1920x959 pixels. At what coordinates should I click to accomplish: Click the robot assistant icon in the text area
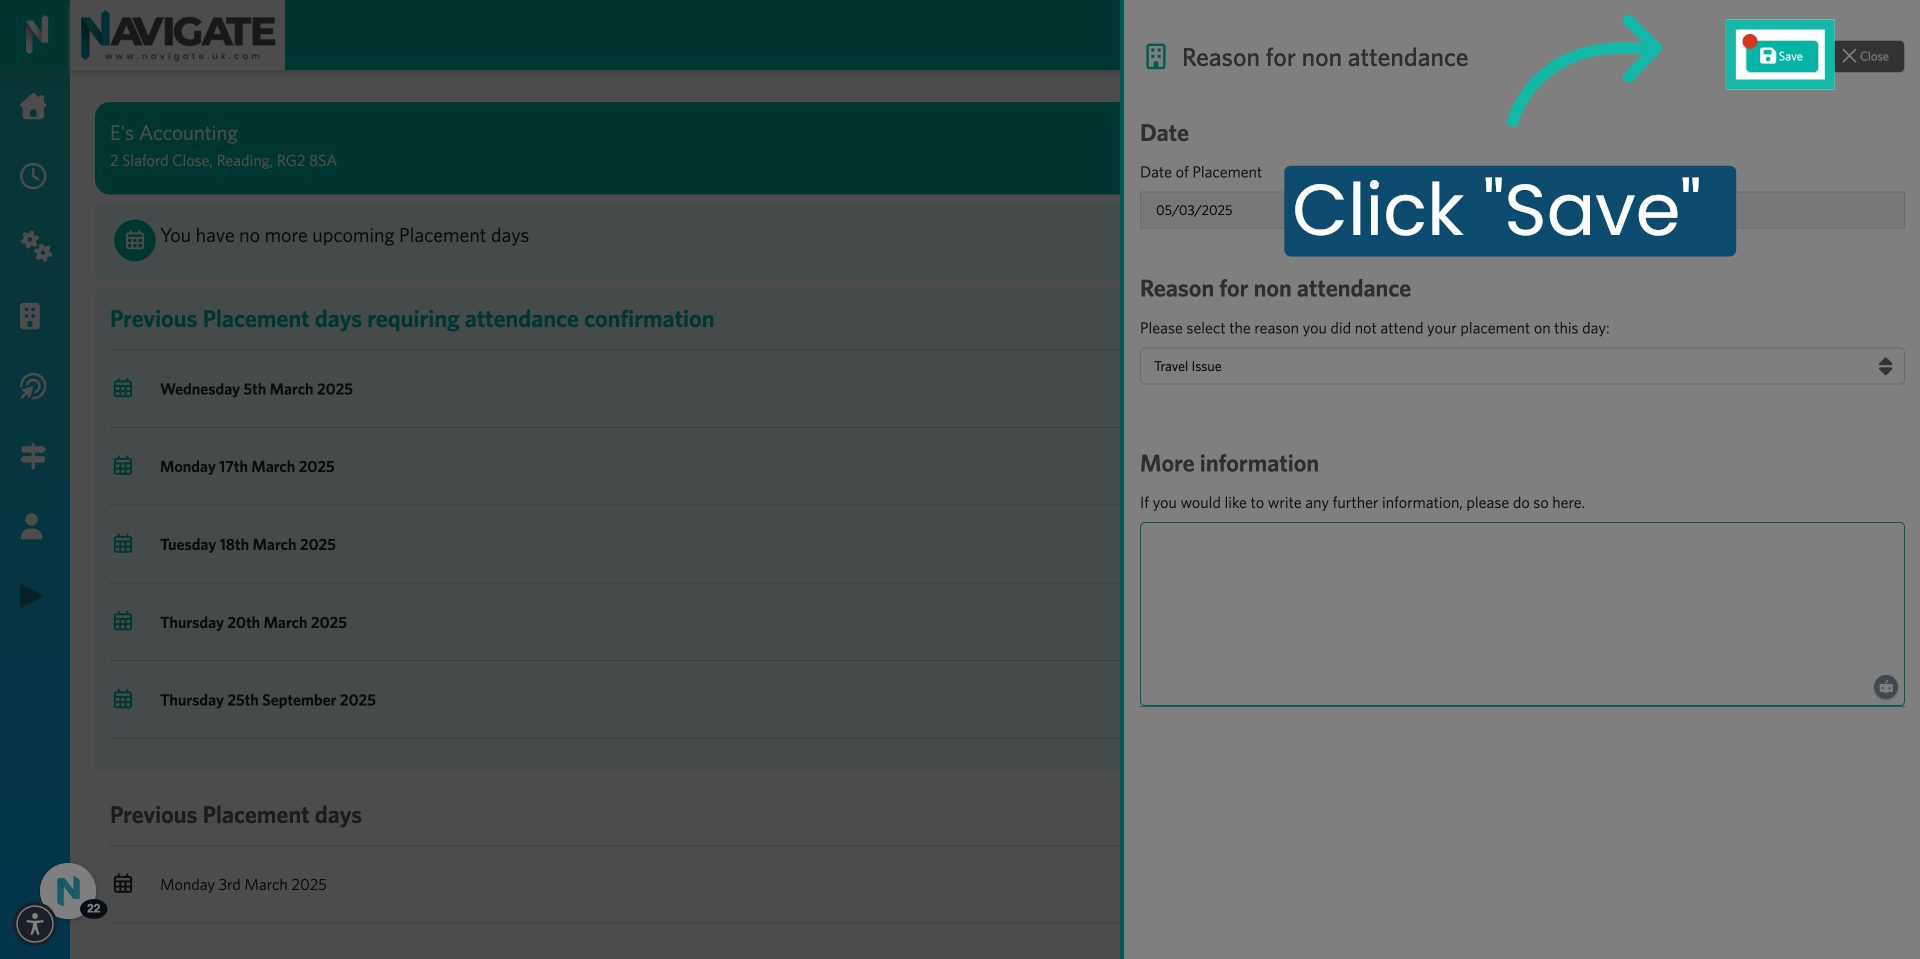(x=1886, y=687)
